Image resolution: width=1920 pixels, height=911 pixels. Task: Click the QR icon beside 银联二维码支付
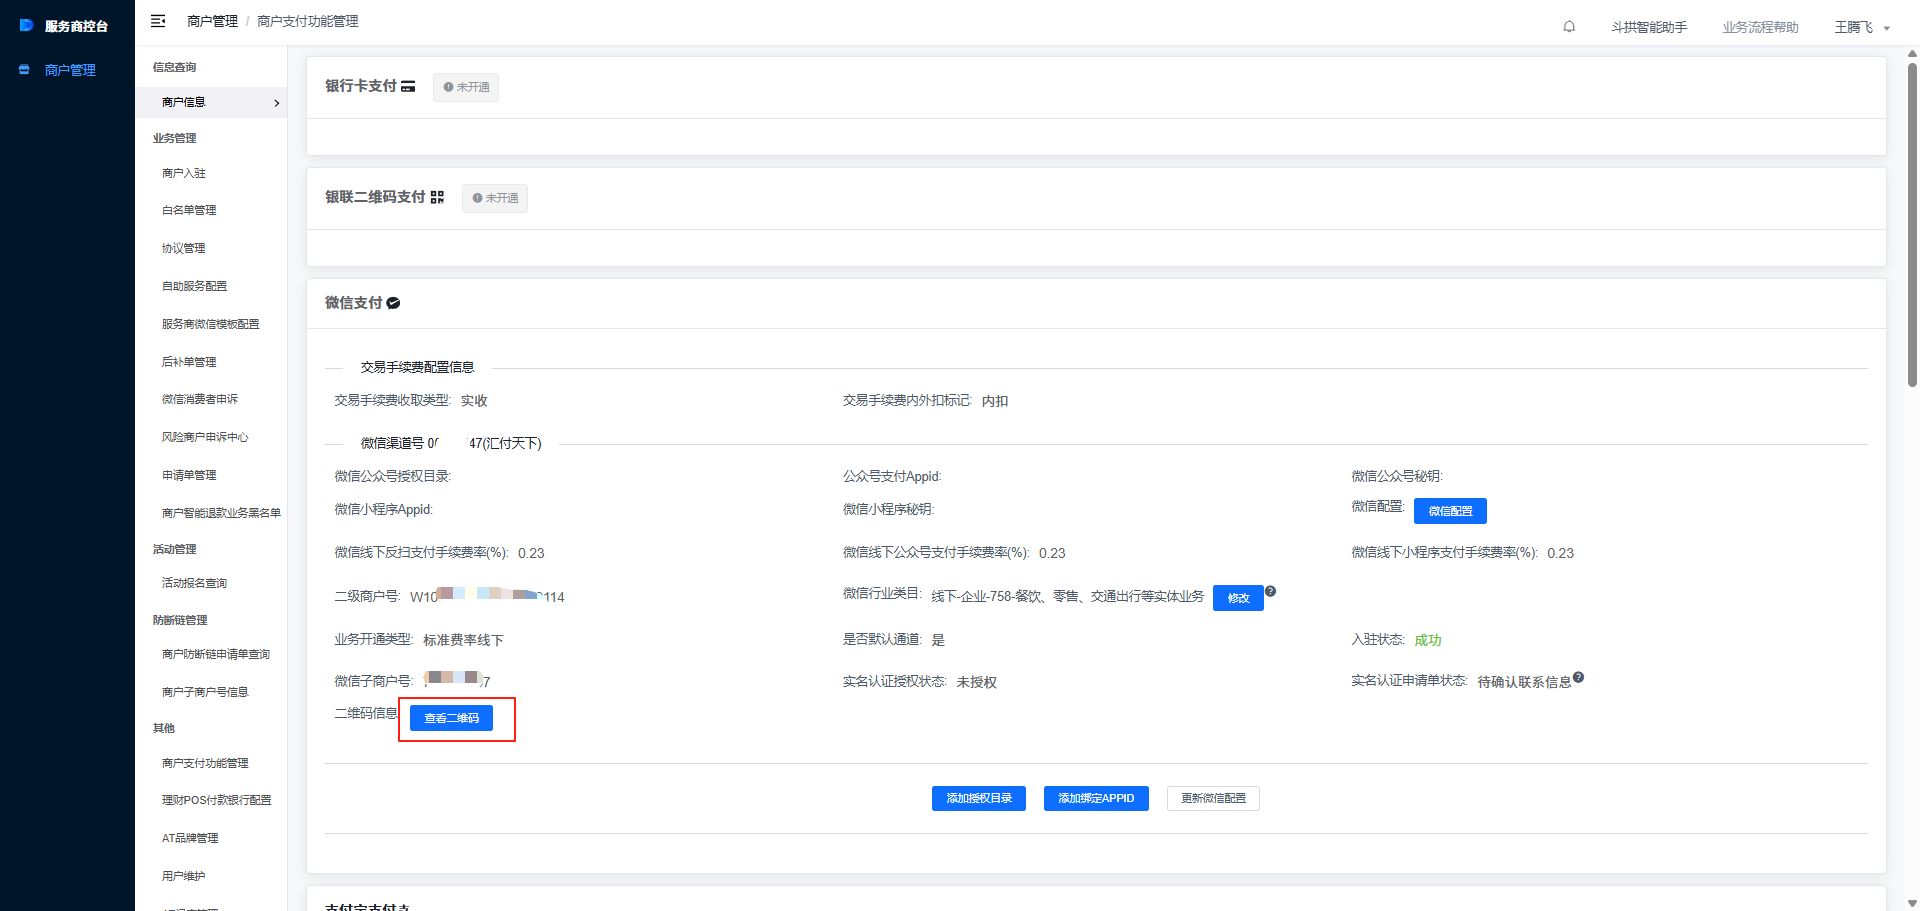437,198
